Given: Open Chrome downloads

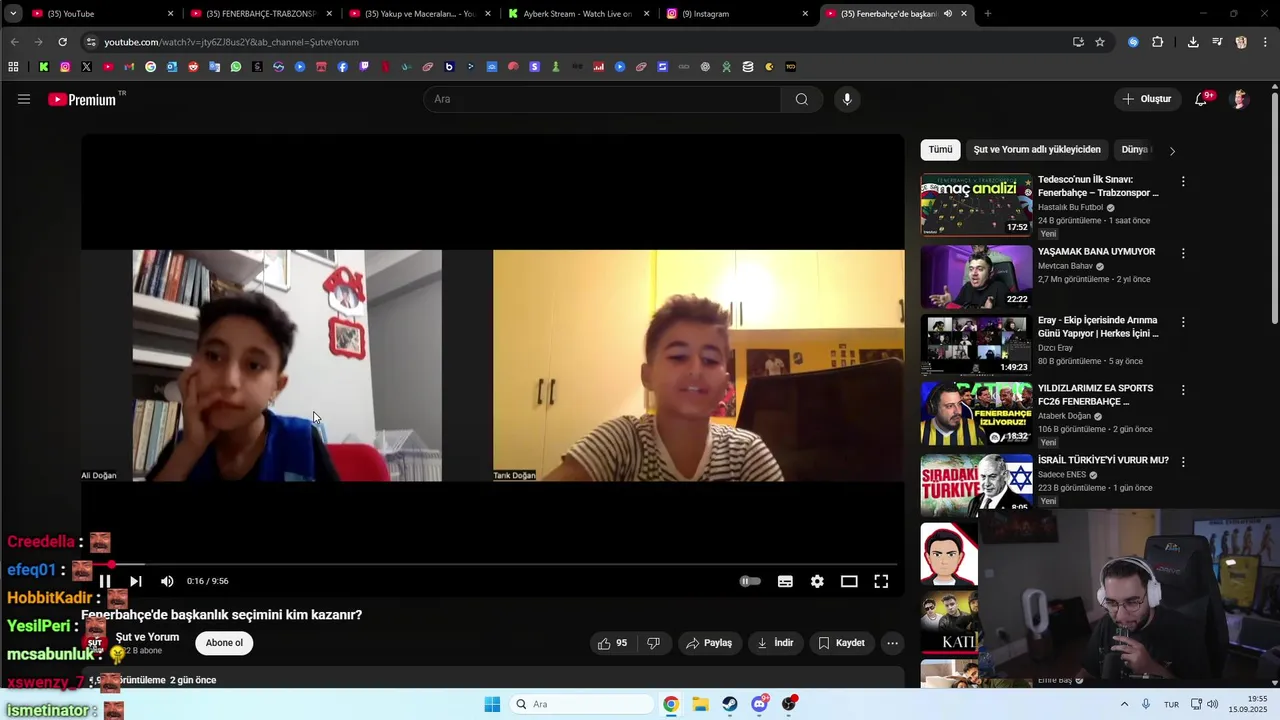Looking at the screenshot, I should [1193, 42].
